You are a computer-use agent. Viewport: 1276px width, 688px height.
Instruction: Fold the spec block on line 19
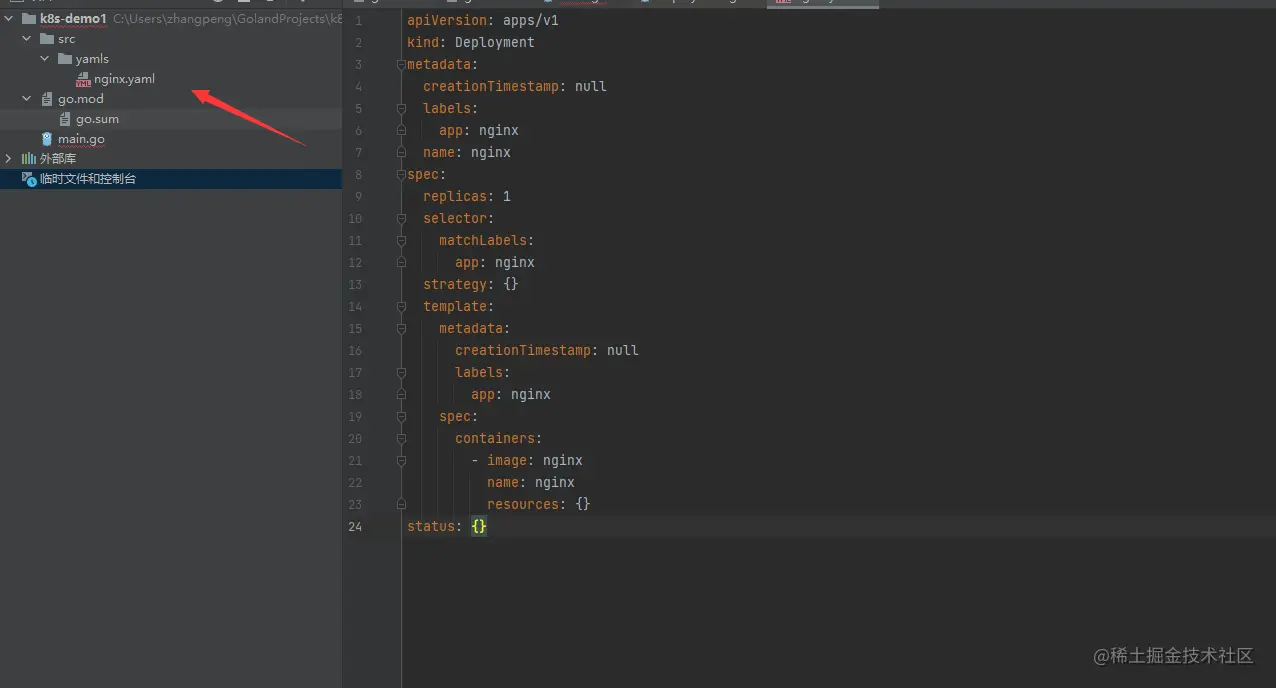401,417
